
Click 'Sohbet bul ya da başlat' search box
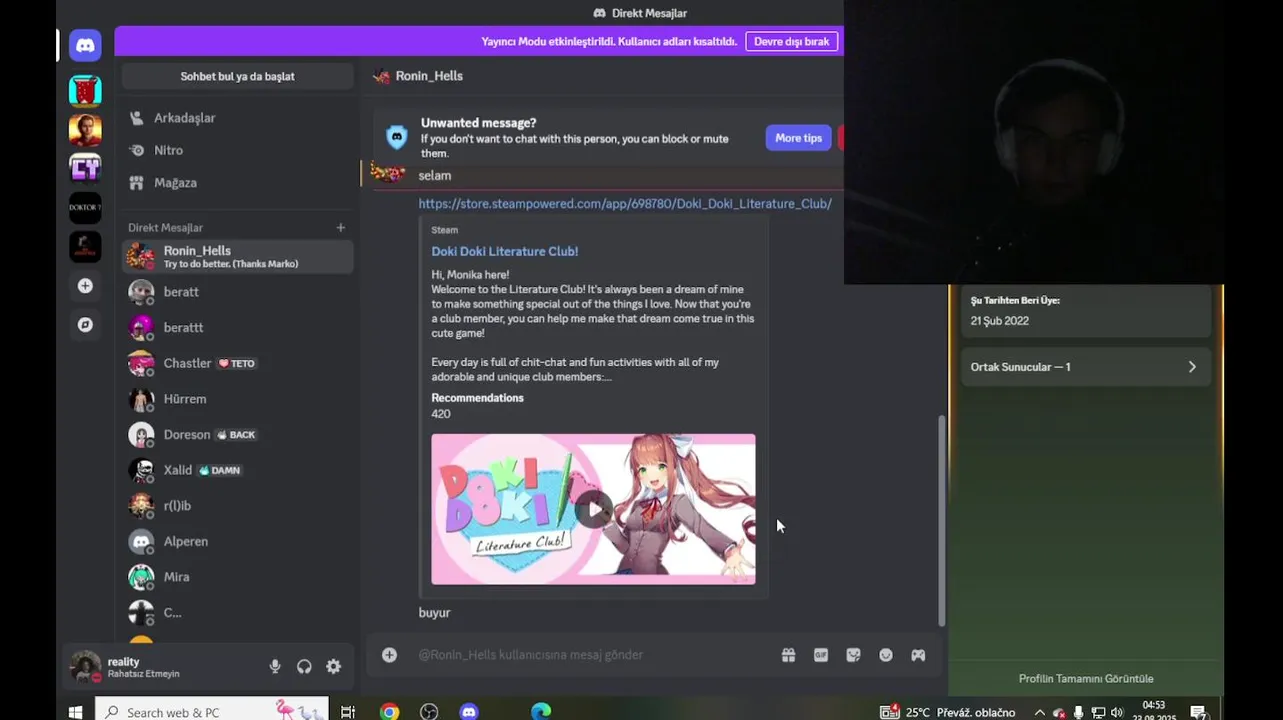point(237,76)
